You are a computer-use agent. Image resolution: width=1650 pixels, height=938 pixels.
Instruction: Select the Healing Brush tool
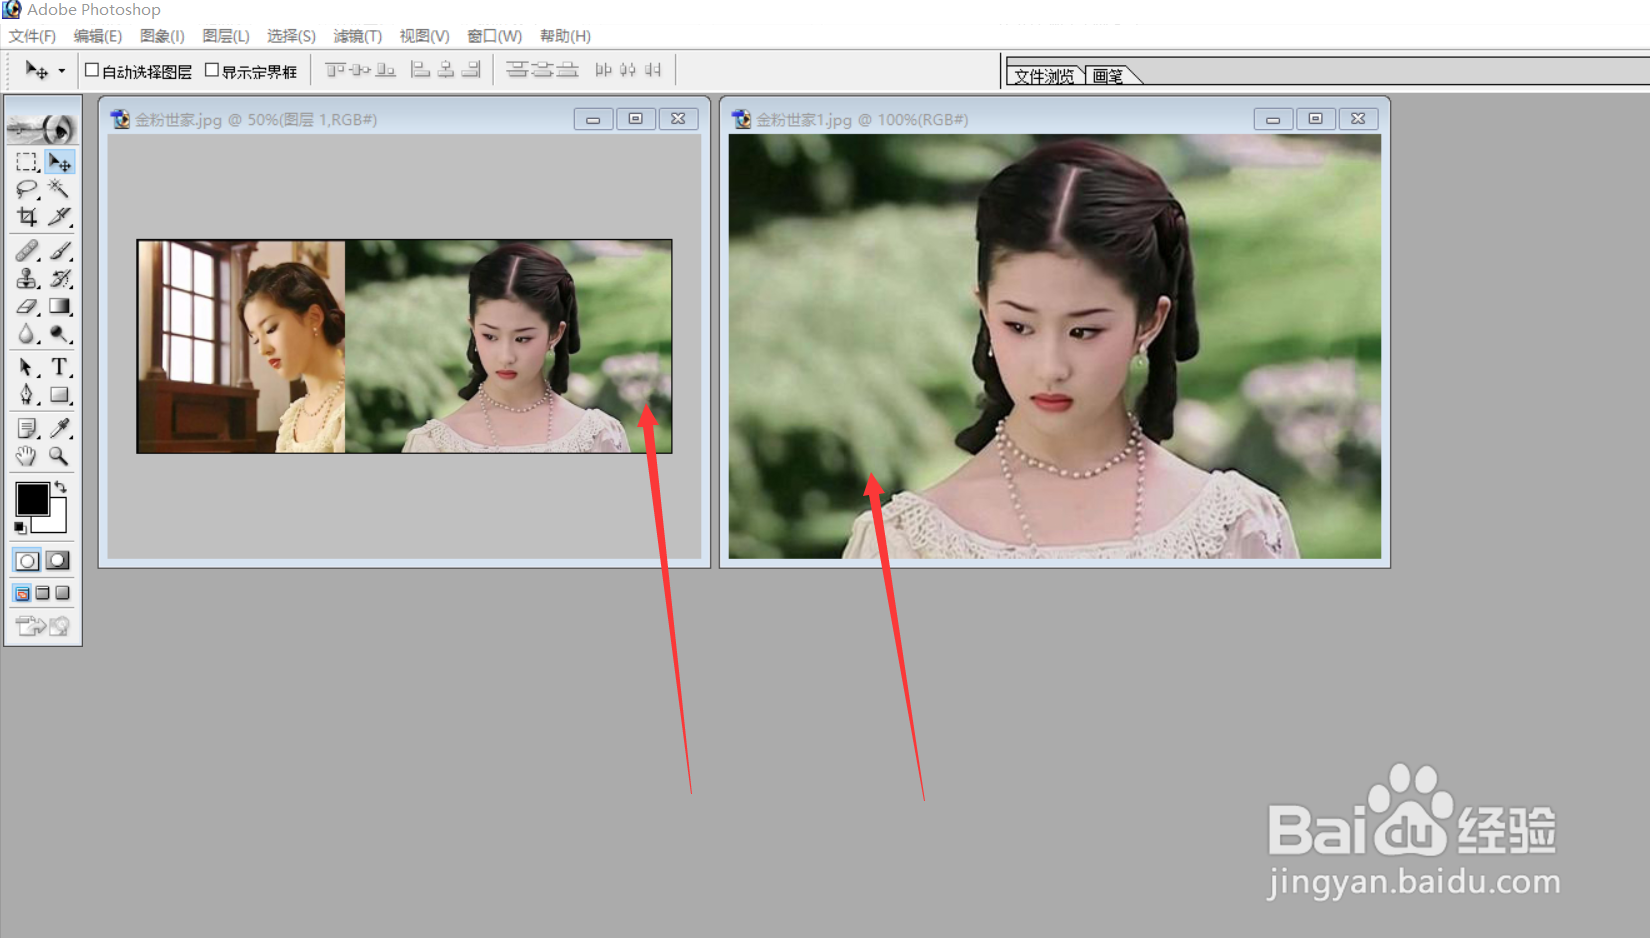pyautogui.click(x=27, y=250)
